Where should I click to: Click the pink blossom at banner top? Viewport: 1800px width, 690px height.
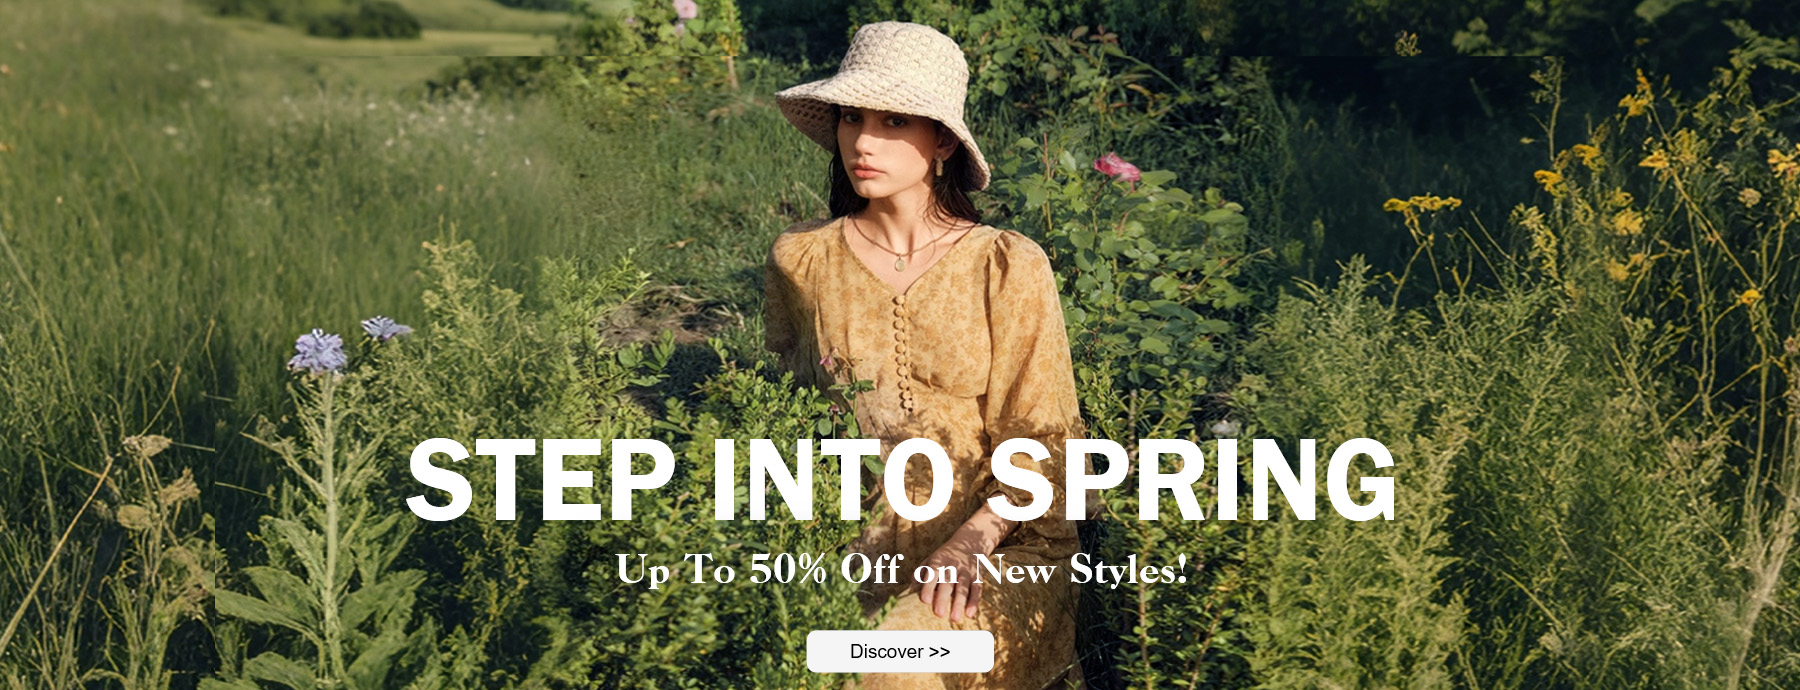[685, 9]
